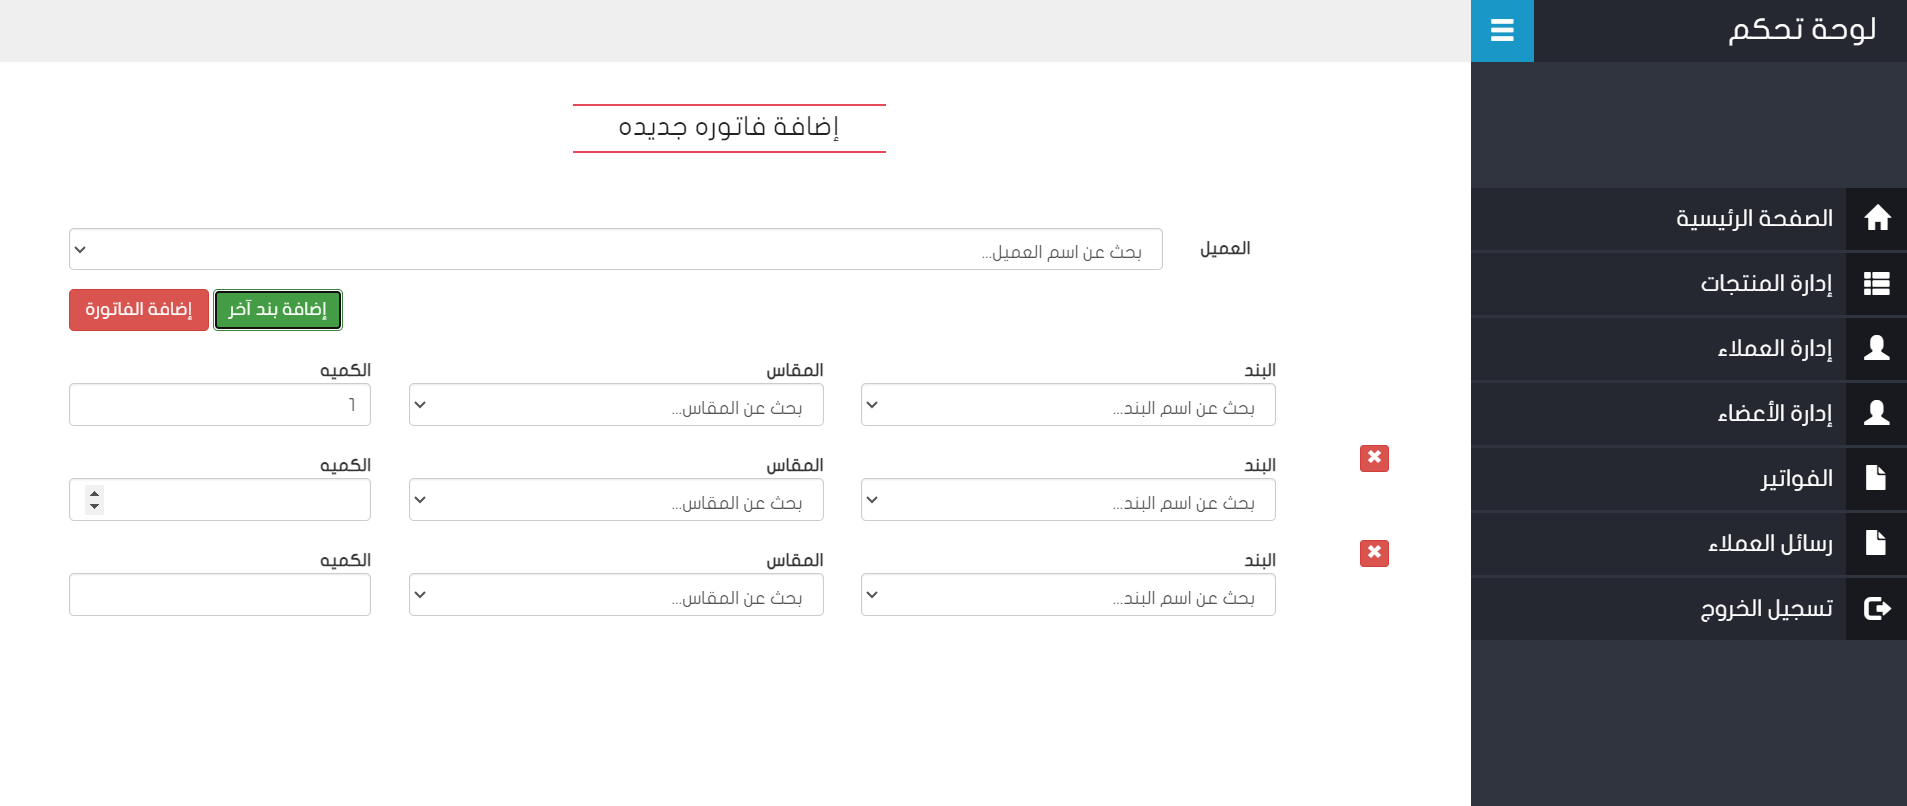Screen dimensions: 1907x806
Task: Focus second row الكميه quantity field
Action: (220, 500)
